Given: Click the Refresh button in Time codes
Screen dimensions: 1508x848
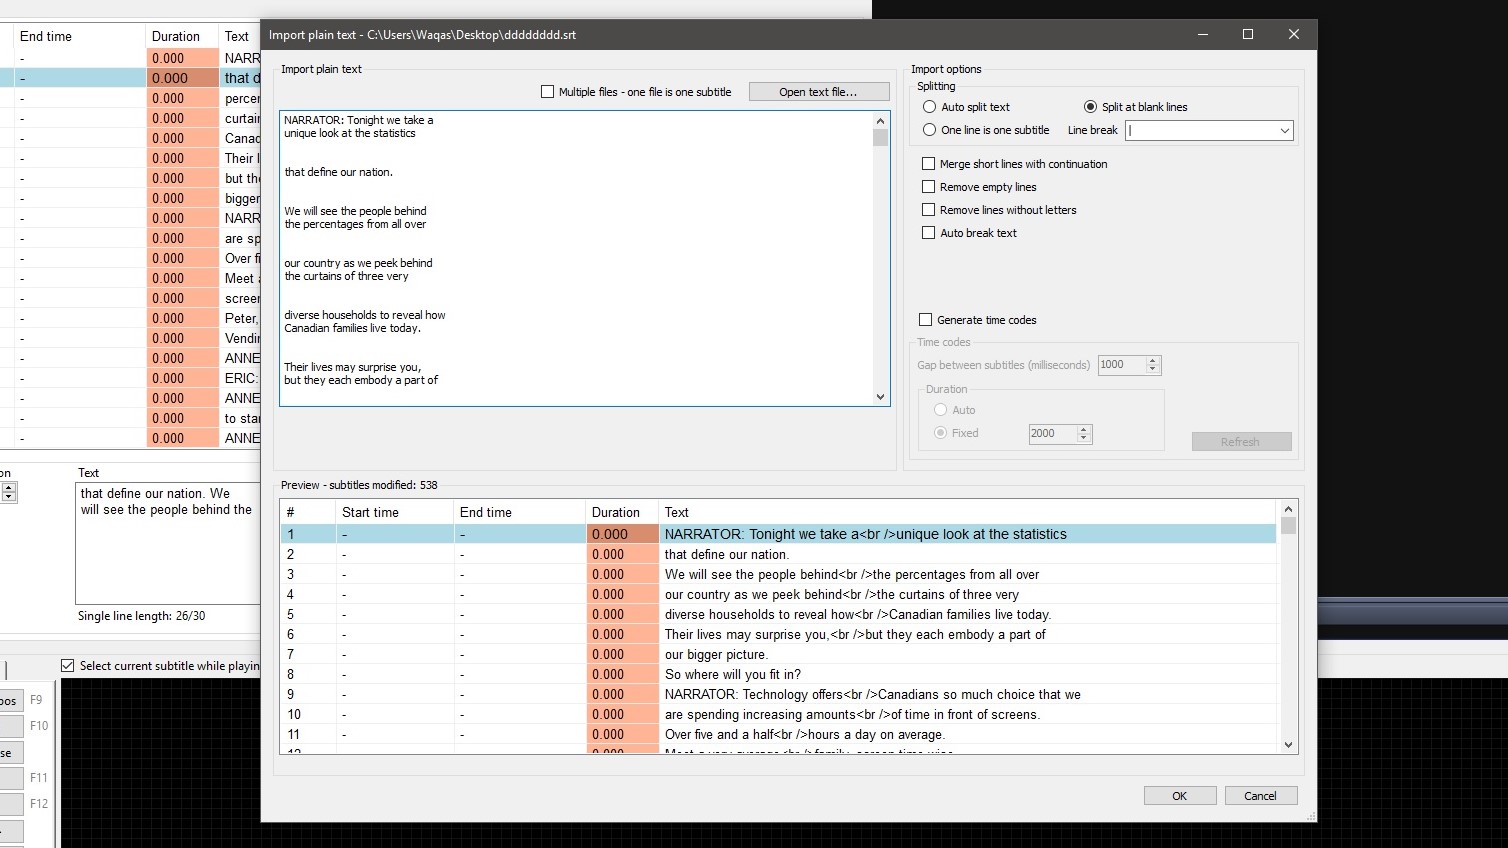Looking at the screenshot, I should click(x=1241, y=441).
